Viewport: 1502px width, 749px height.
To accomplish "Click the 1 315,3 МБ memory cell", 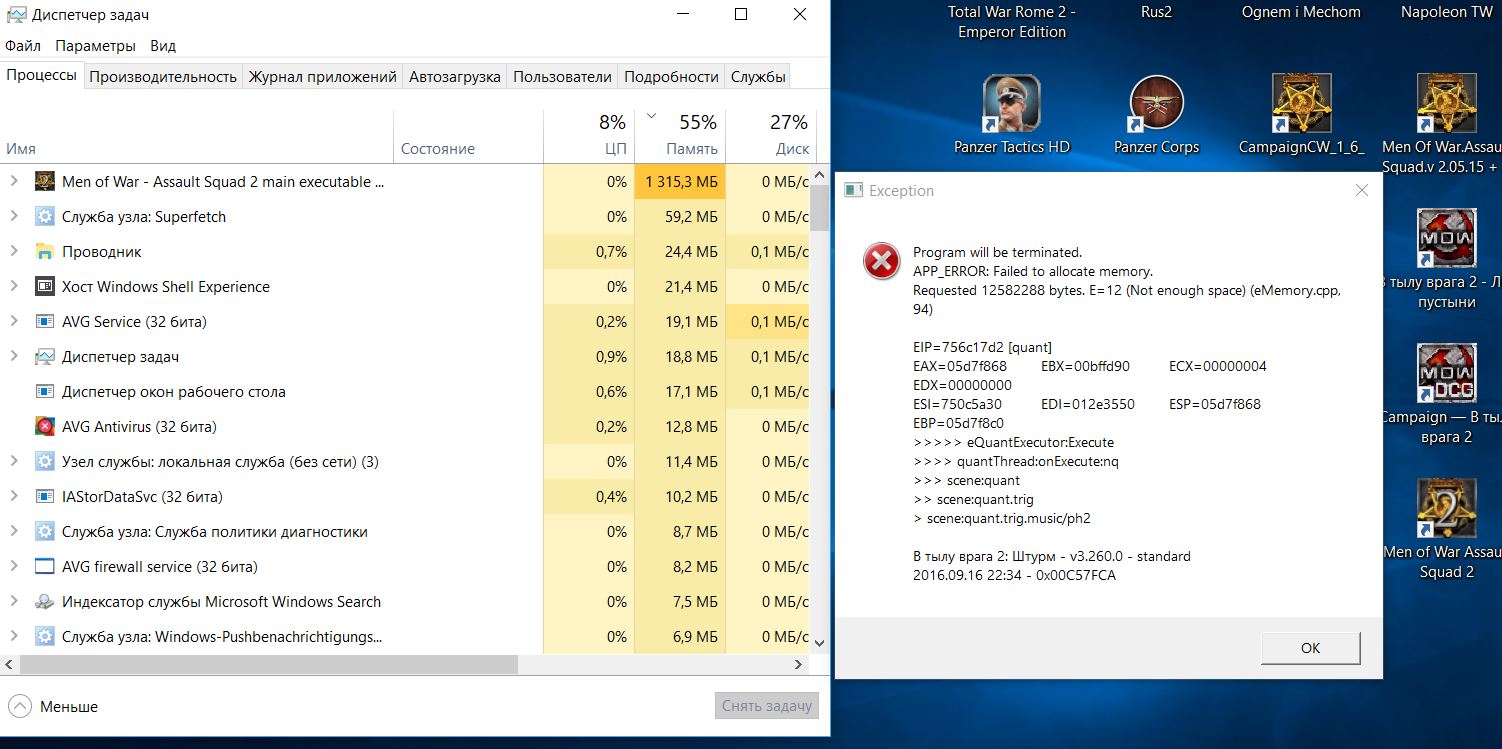I will (680, 181).
